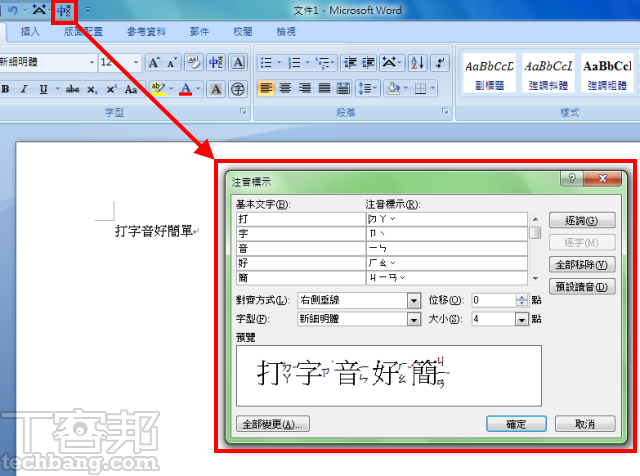Switch to 檢視 tab
640x476 pixels.
[x=286, y=32]
